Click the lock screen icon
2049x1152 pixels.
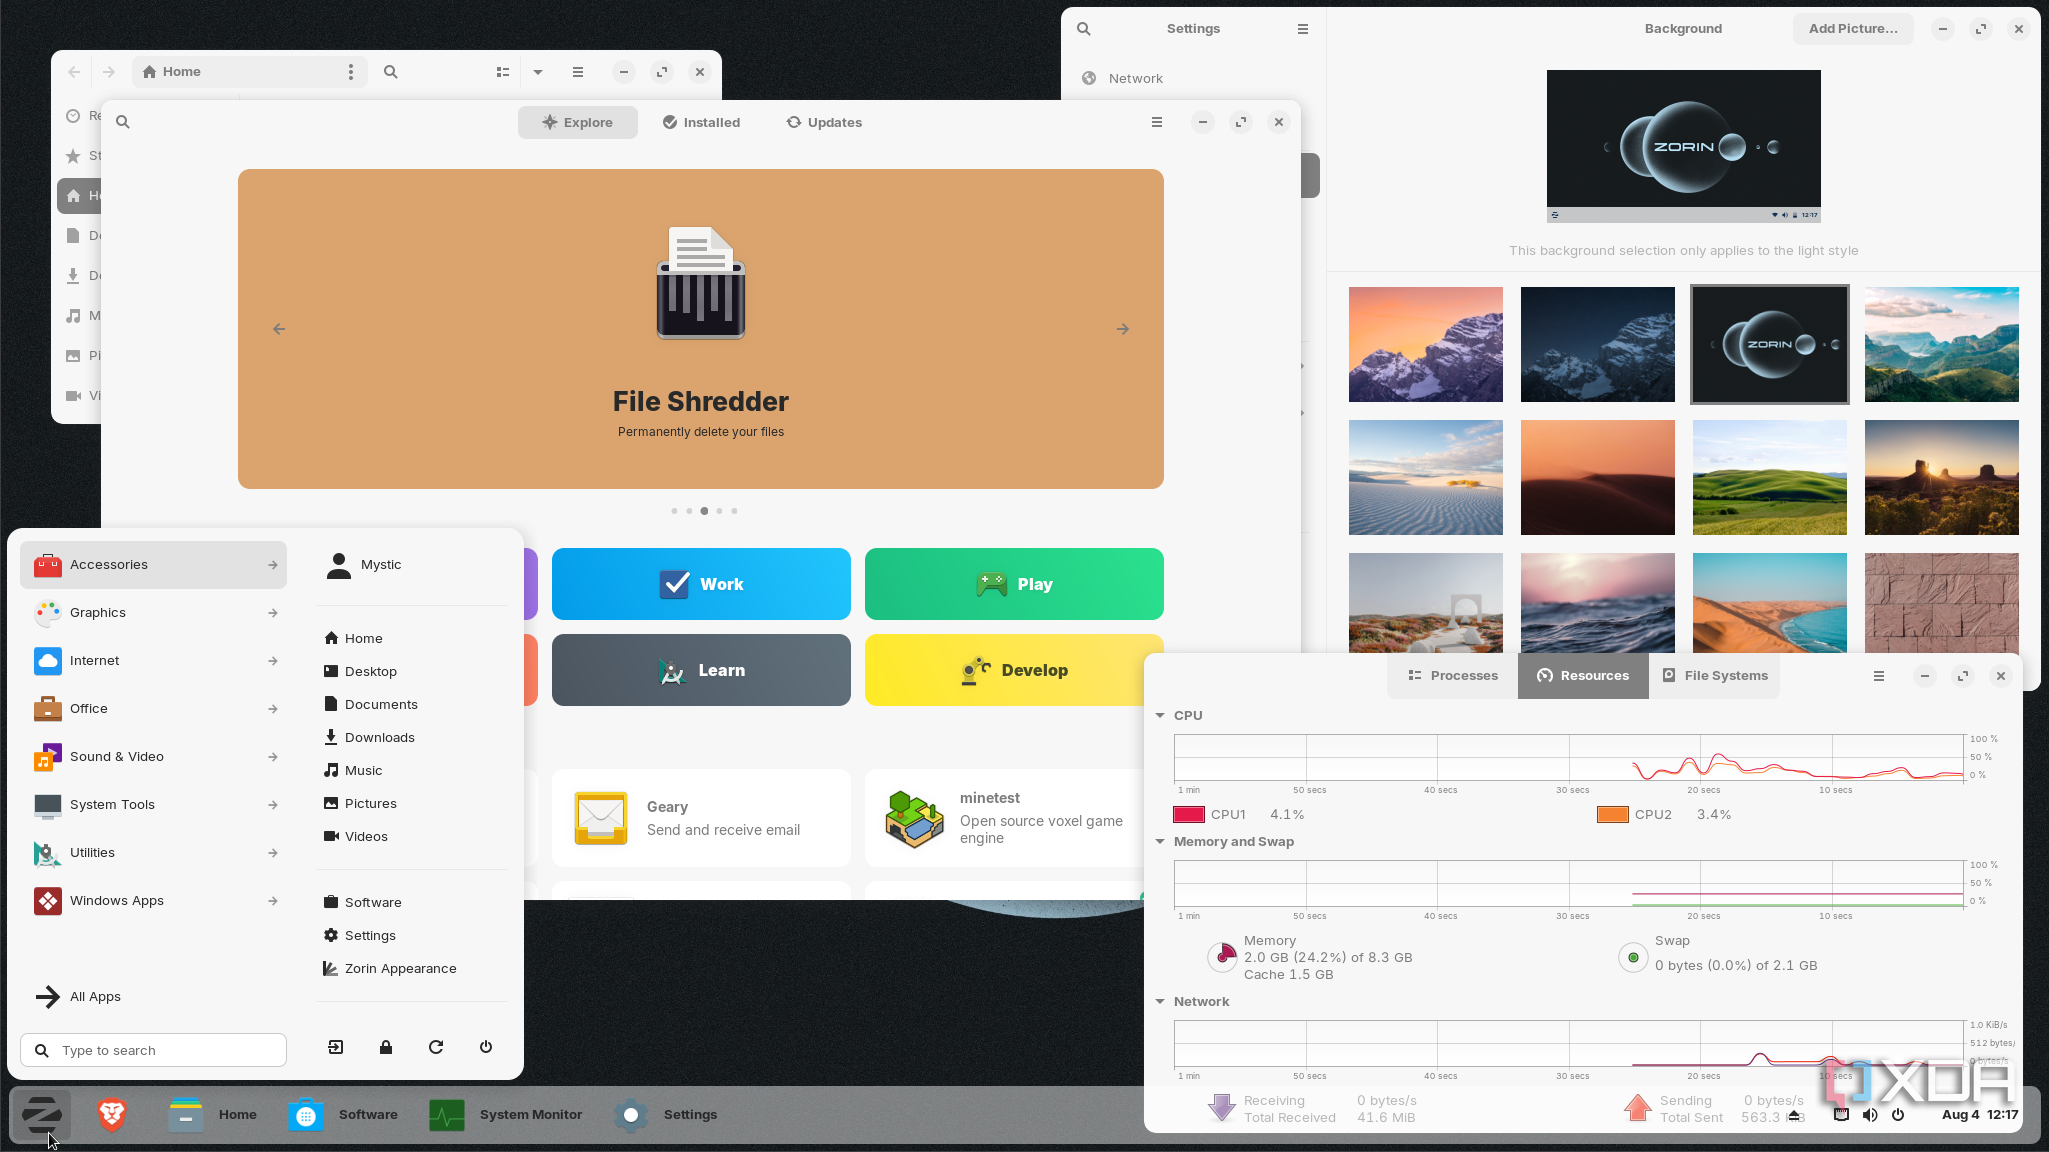click(x=386, y=1047)
